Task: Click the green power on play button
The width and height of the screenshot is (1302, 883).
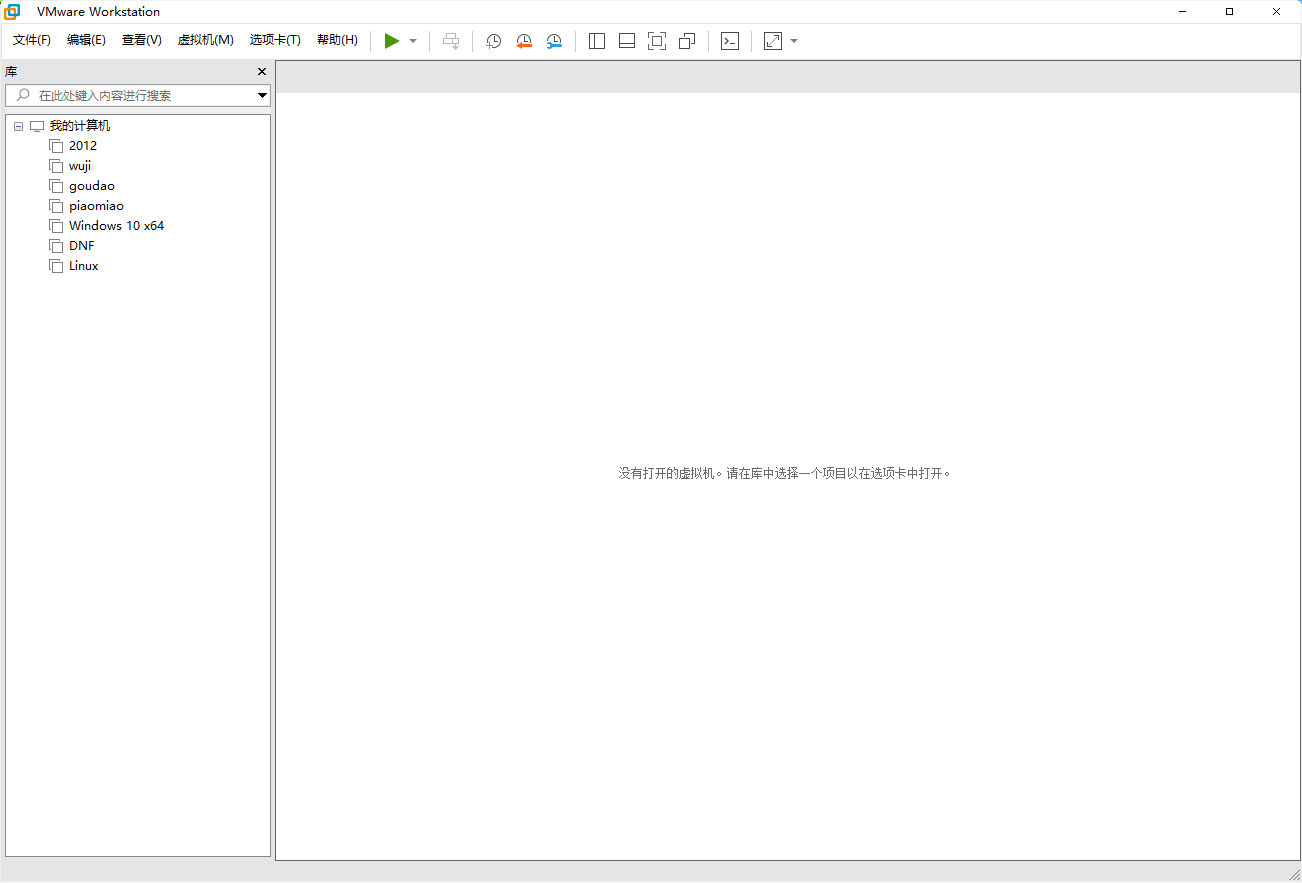Action: (392, 41)
